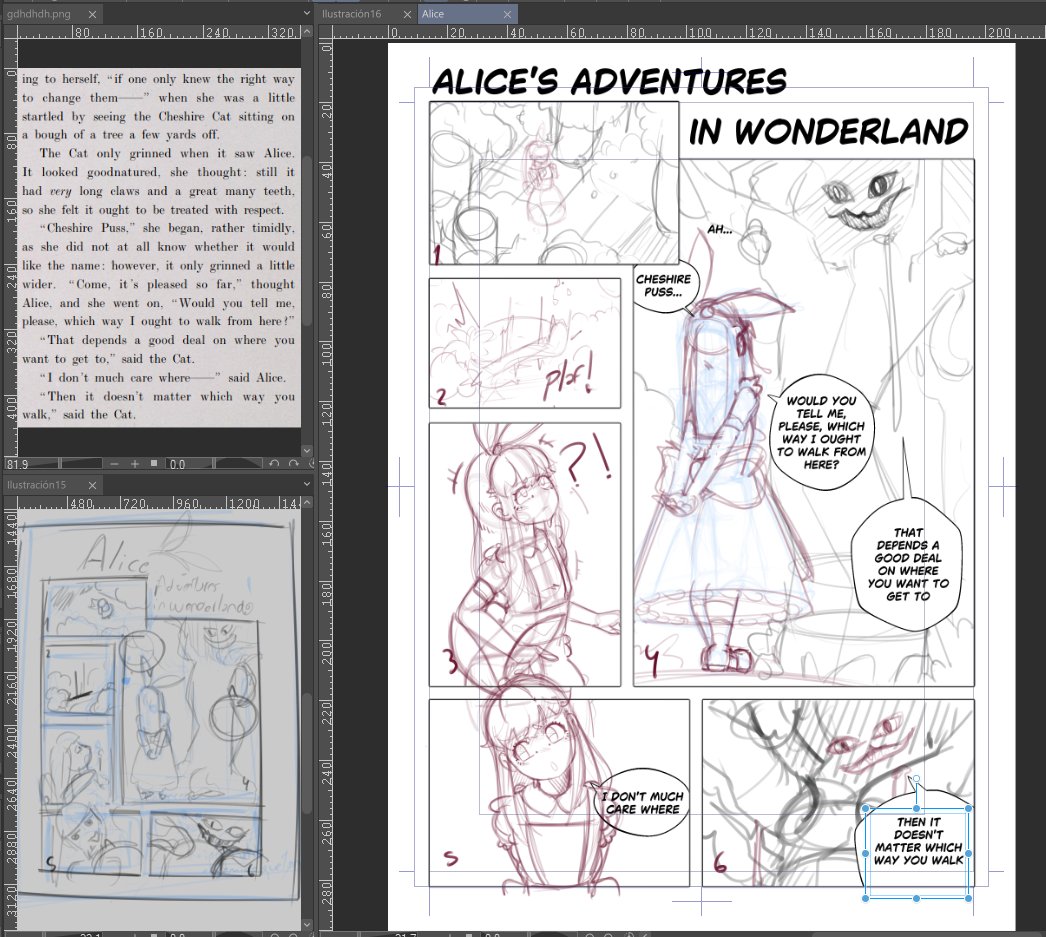Click the "THEN IT DOESN'T MATTER" text
Image resolution: width=1046 pixels, height=937 pixels.
(x=919, y=841)
